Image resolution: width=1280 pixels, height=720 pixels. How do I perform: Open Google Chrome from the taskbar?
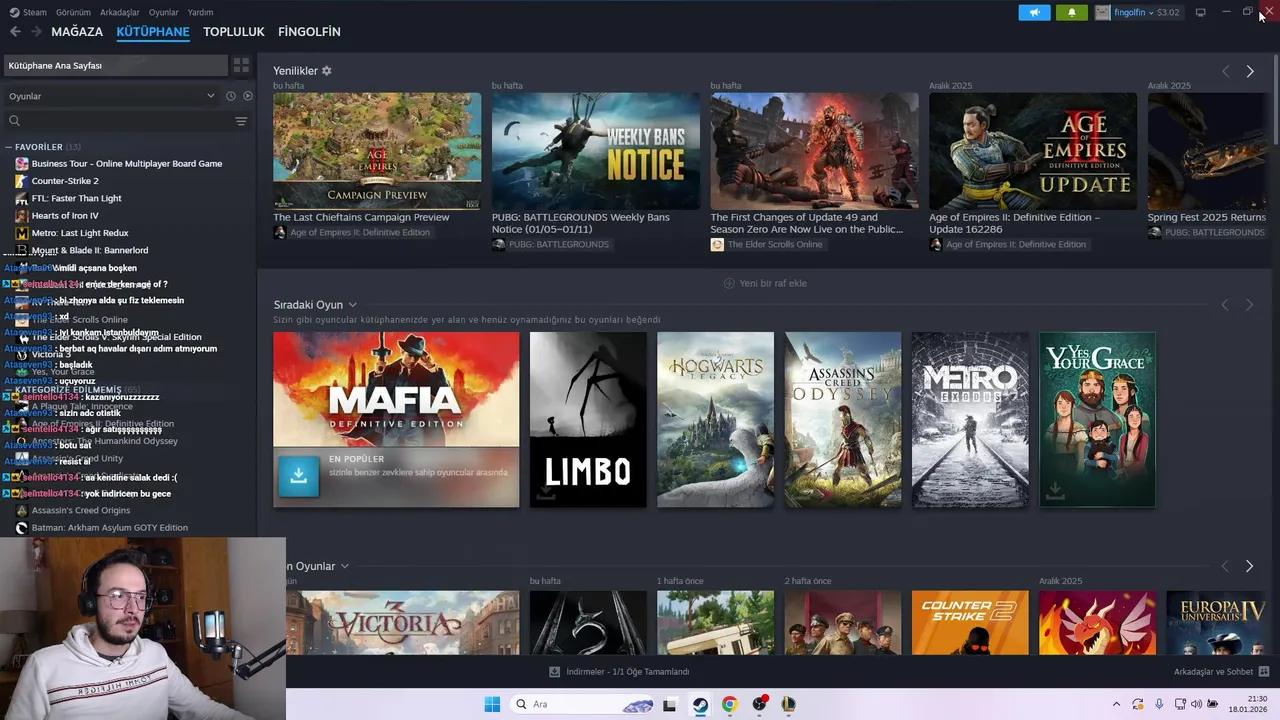click(x=729, y=704)
